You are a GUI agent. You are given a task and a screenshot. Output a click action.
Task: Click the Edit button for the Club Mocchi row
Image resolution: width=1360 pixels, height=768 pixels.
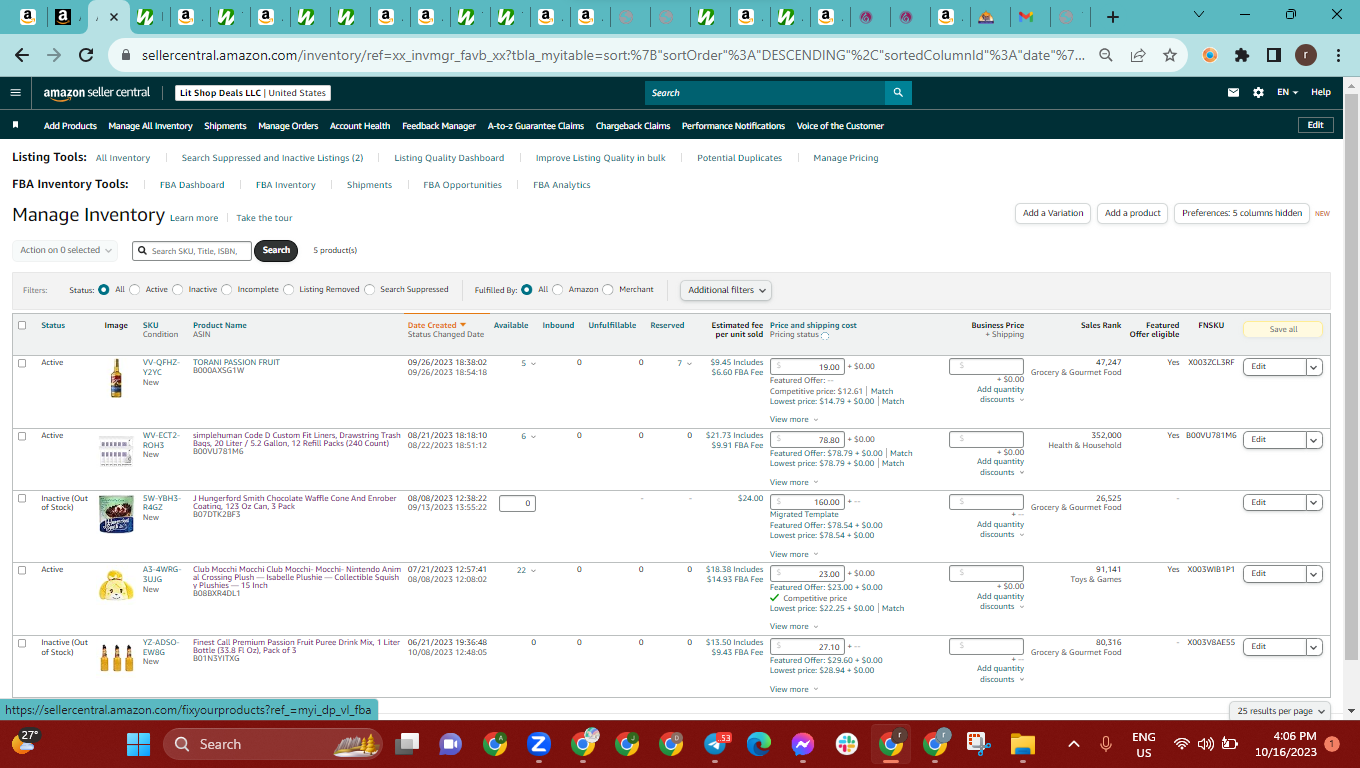pos(1275,574)
